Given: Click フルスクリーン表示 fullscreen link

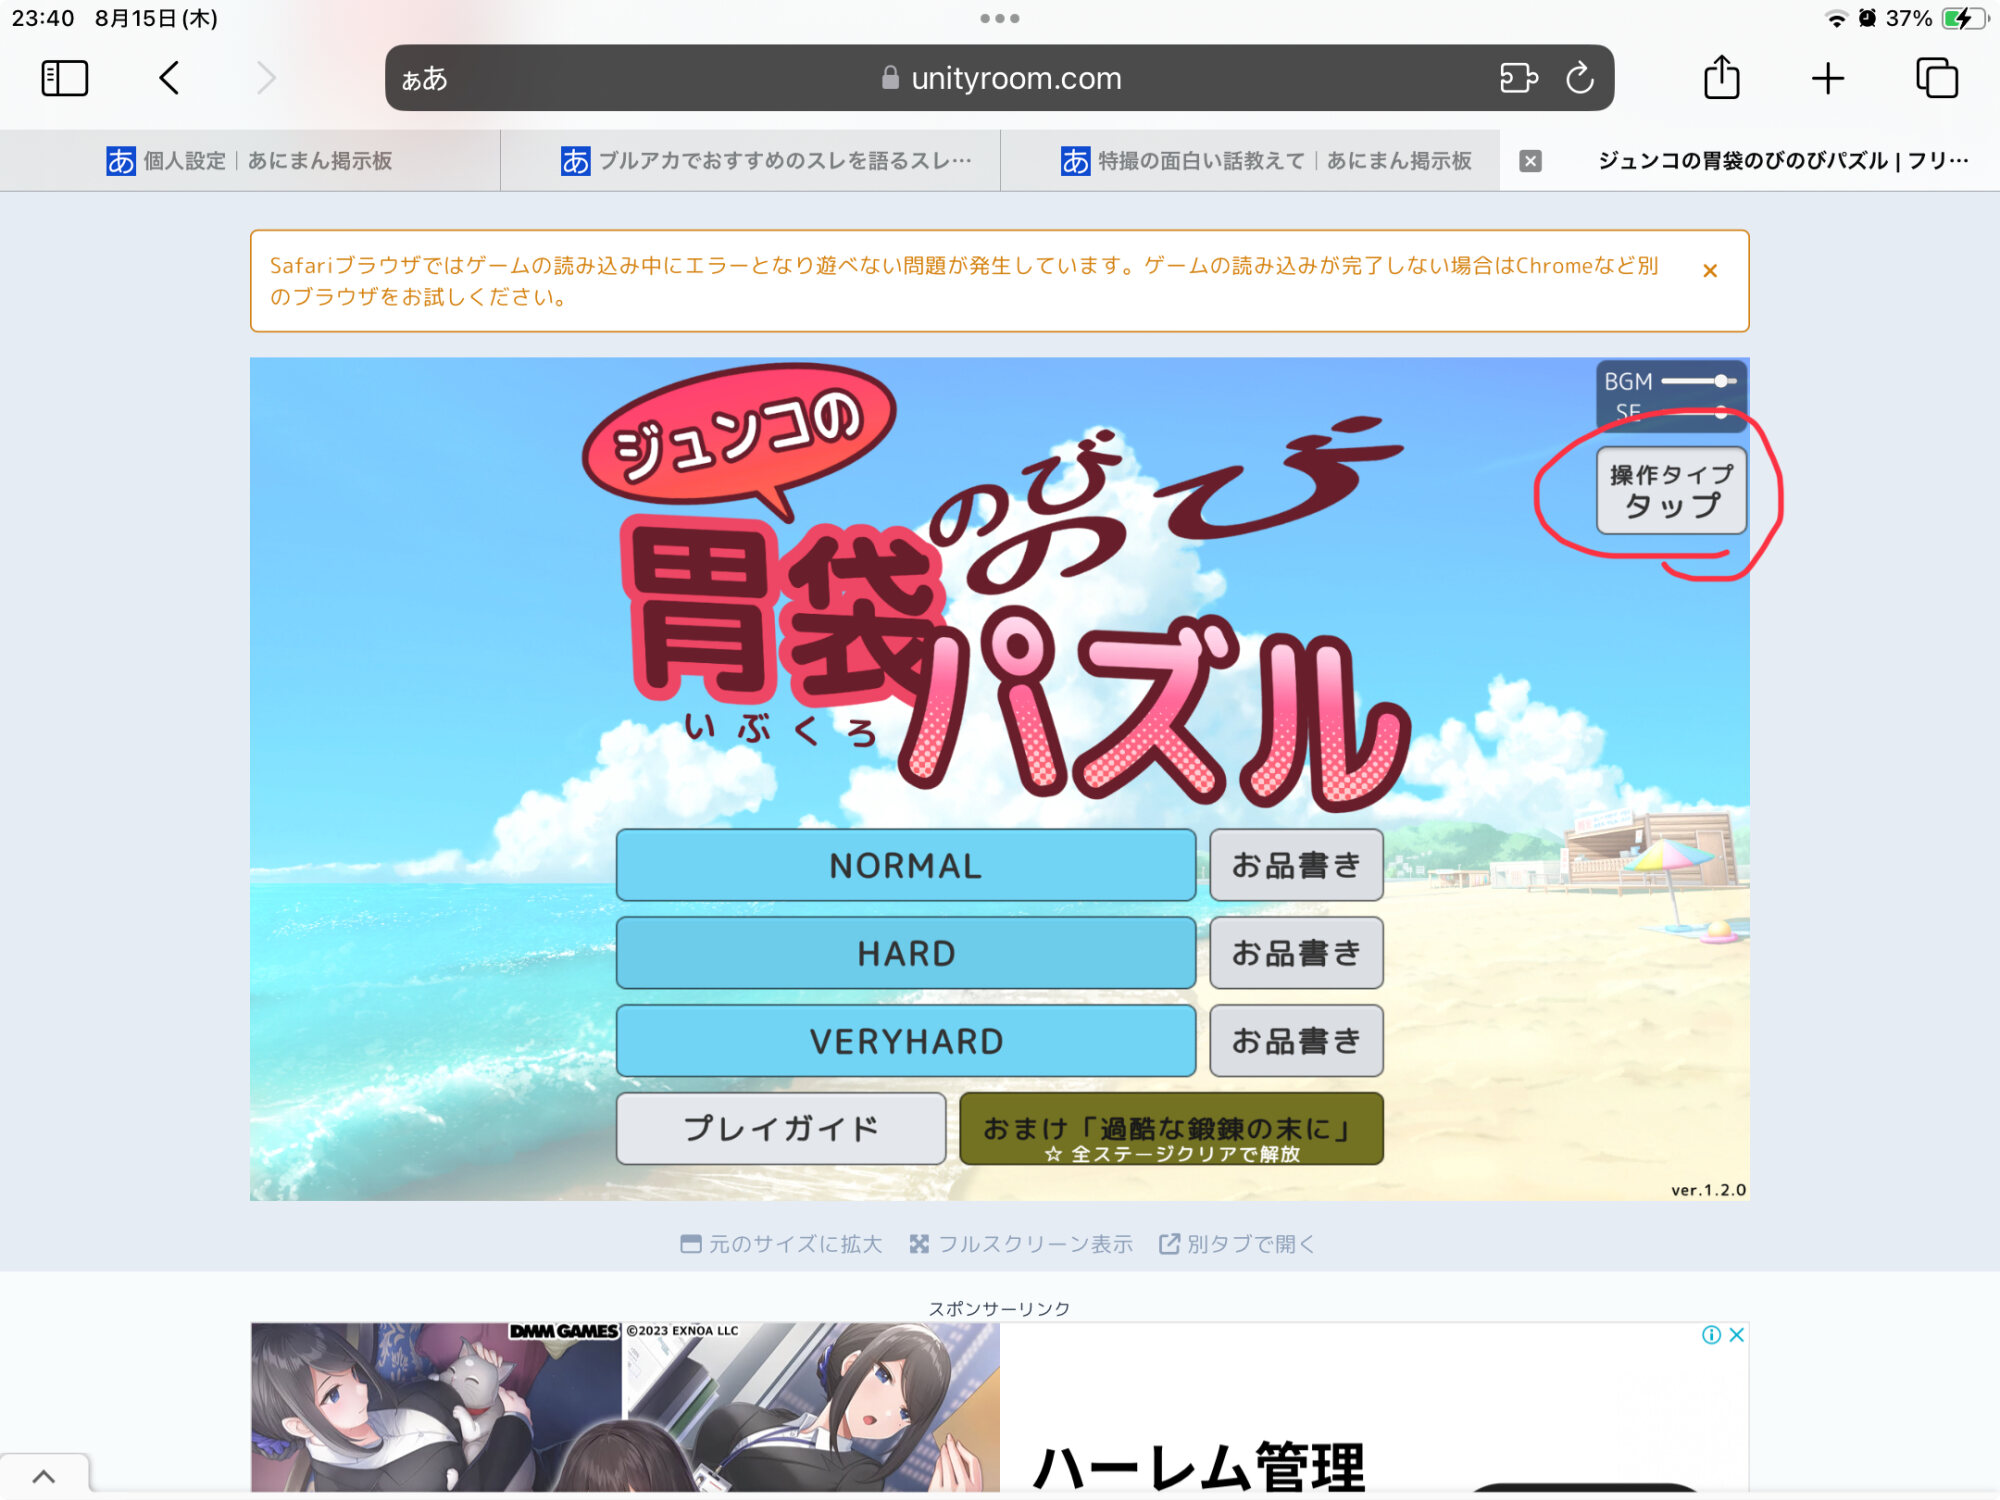Looking at the screenshot, I should (1021, 1244).
